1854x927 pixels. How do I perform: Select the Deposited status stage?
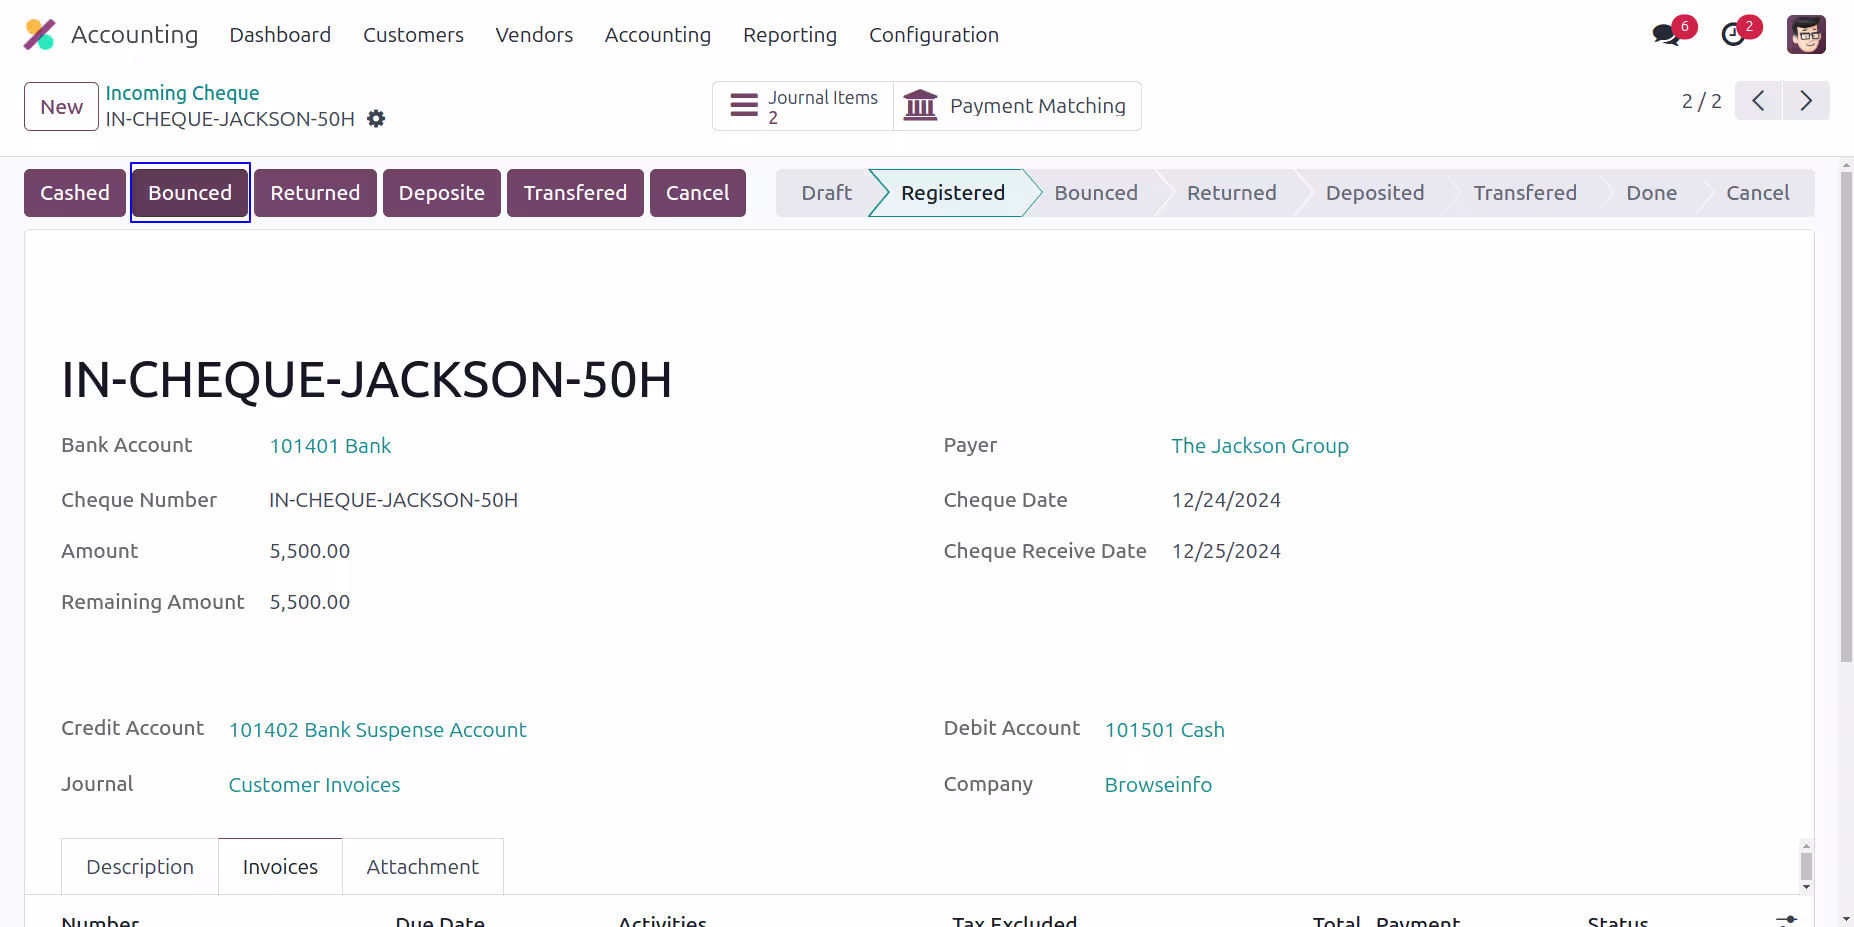coord(1374,193)
